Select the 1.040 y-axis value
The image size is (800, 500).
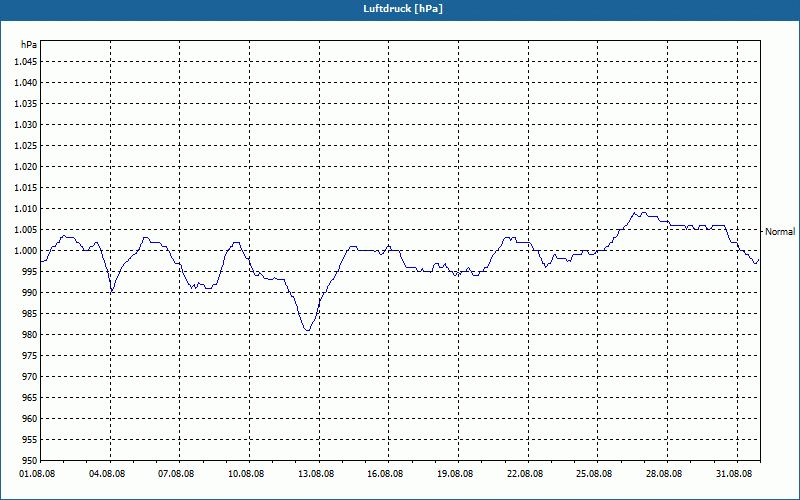26,83
